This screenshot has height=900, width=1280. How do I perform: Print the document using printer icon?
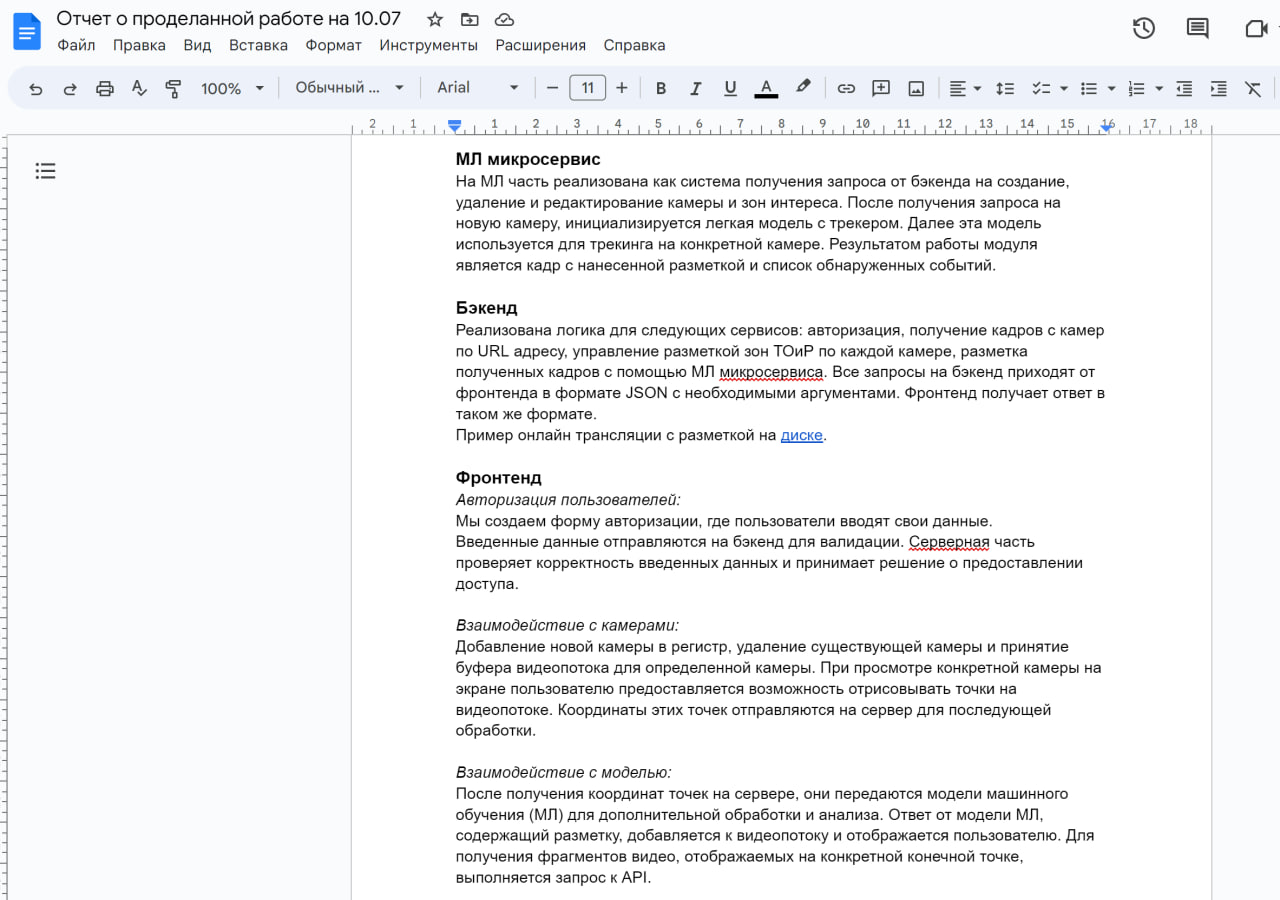tap(105, 89)
